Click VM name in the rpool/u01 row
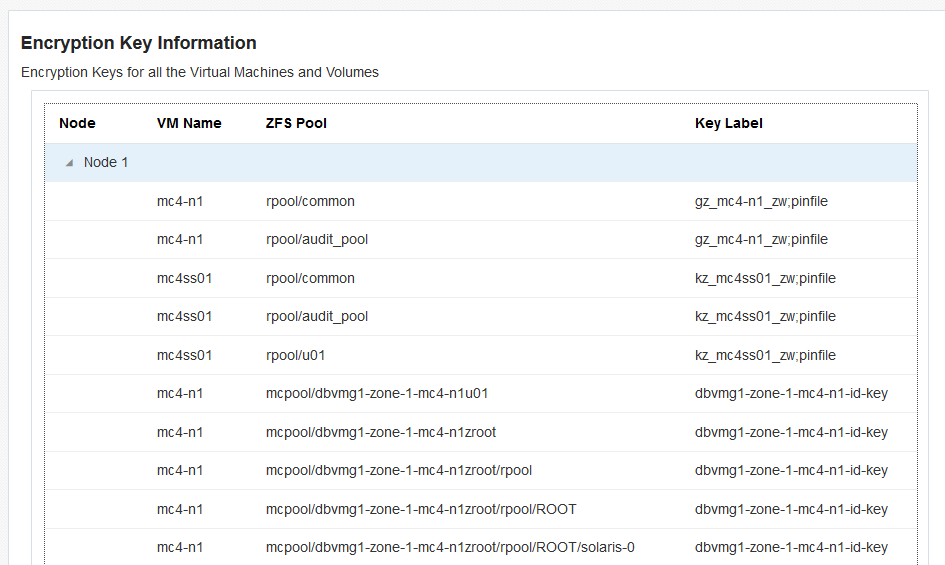This screenshot has width=945, height=565. click(185, 355)
